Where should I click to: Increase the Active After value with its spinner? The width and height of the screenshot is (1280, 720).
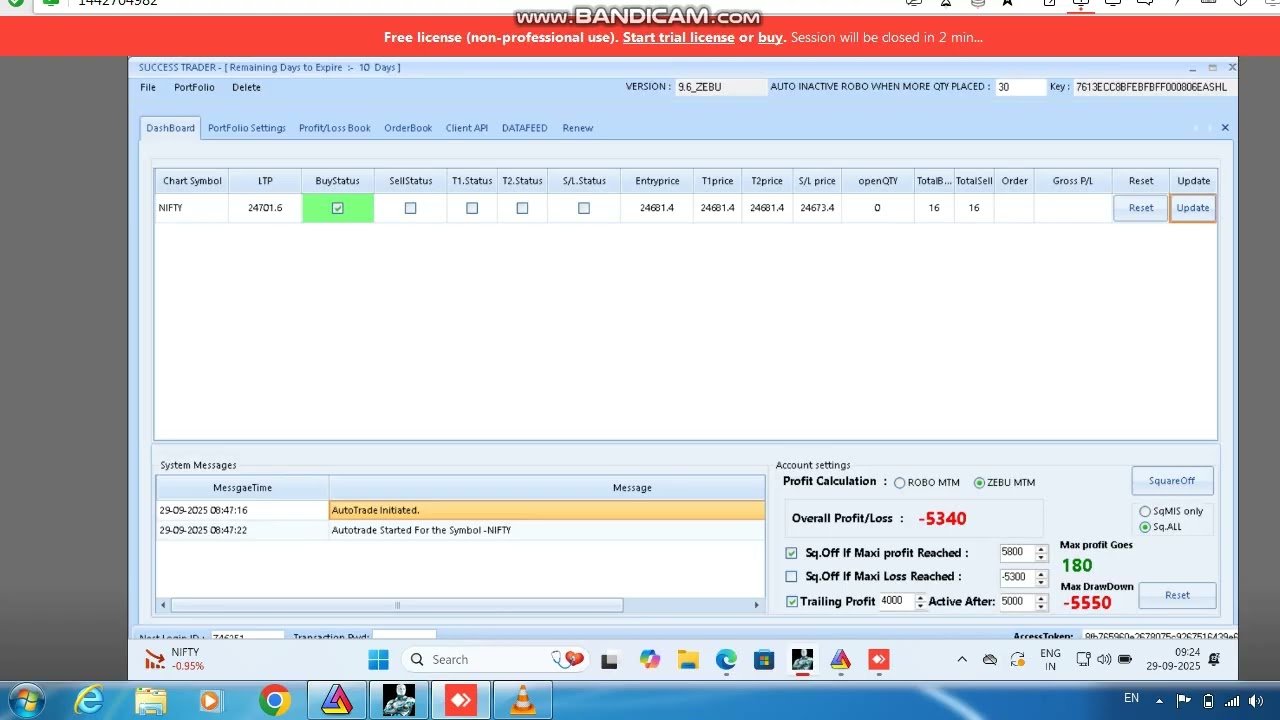coord(1040,597)
